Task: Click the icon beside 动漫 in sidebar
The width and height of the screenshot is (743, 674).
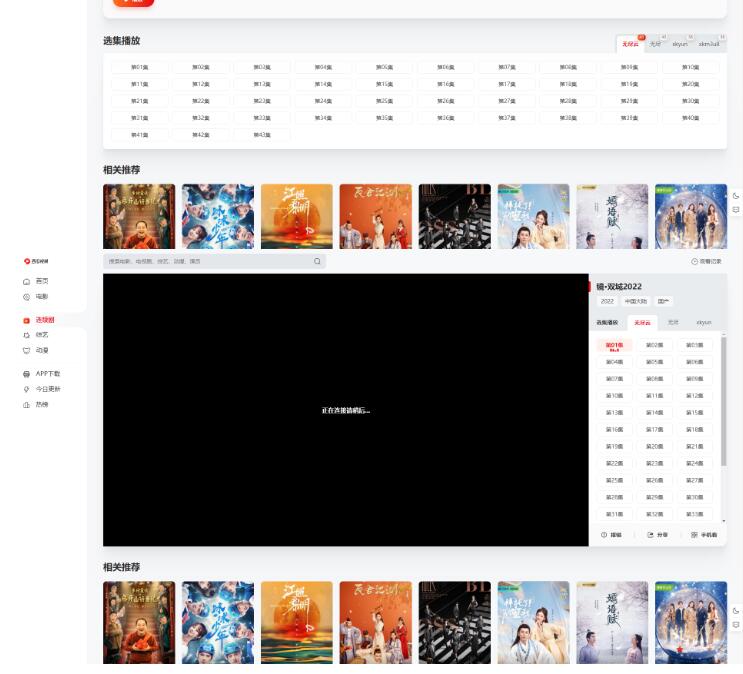Action: point(27,351)
